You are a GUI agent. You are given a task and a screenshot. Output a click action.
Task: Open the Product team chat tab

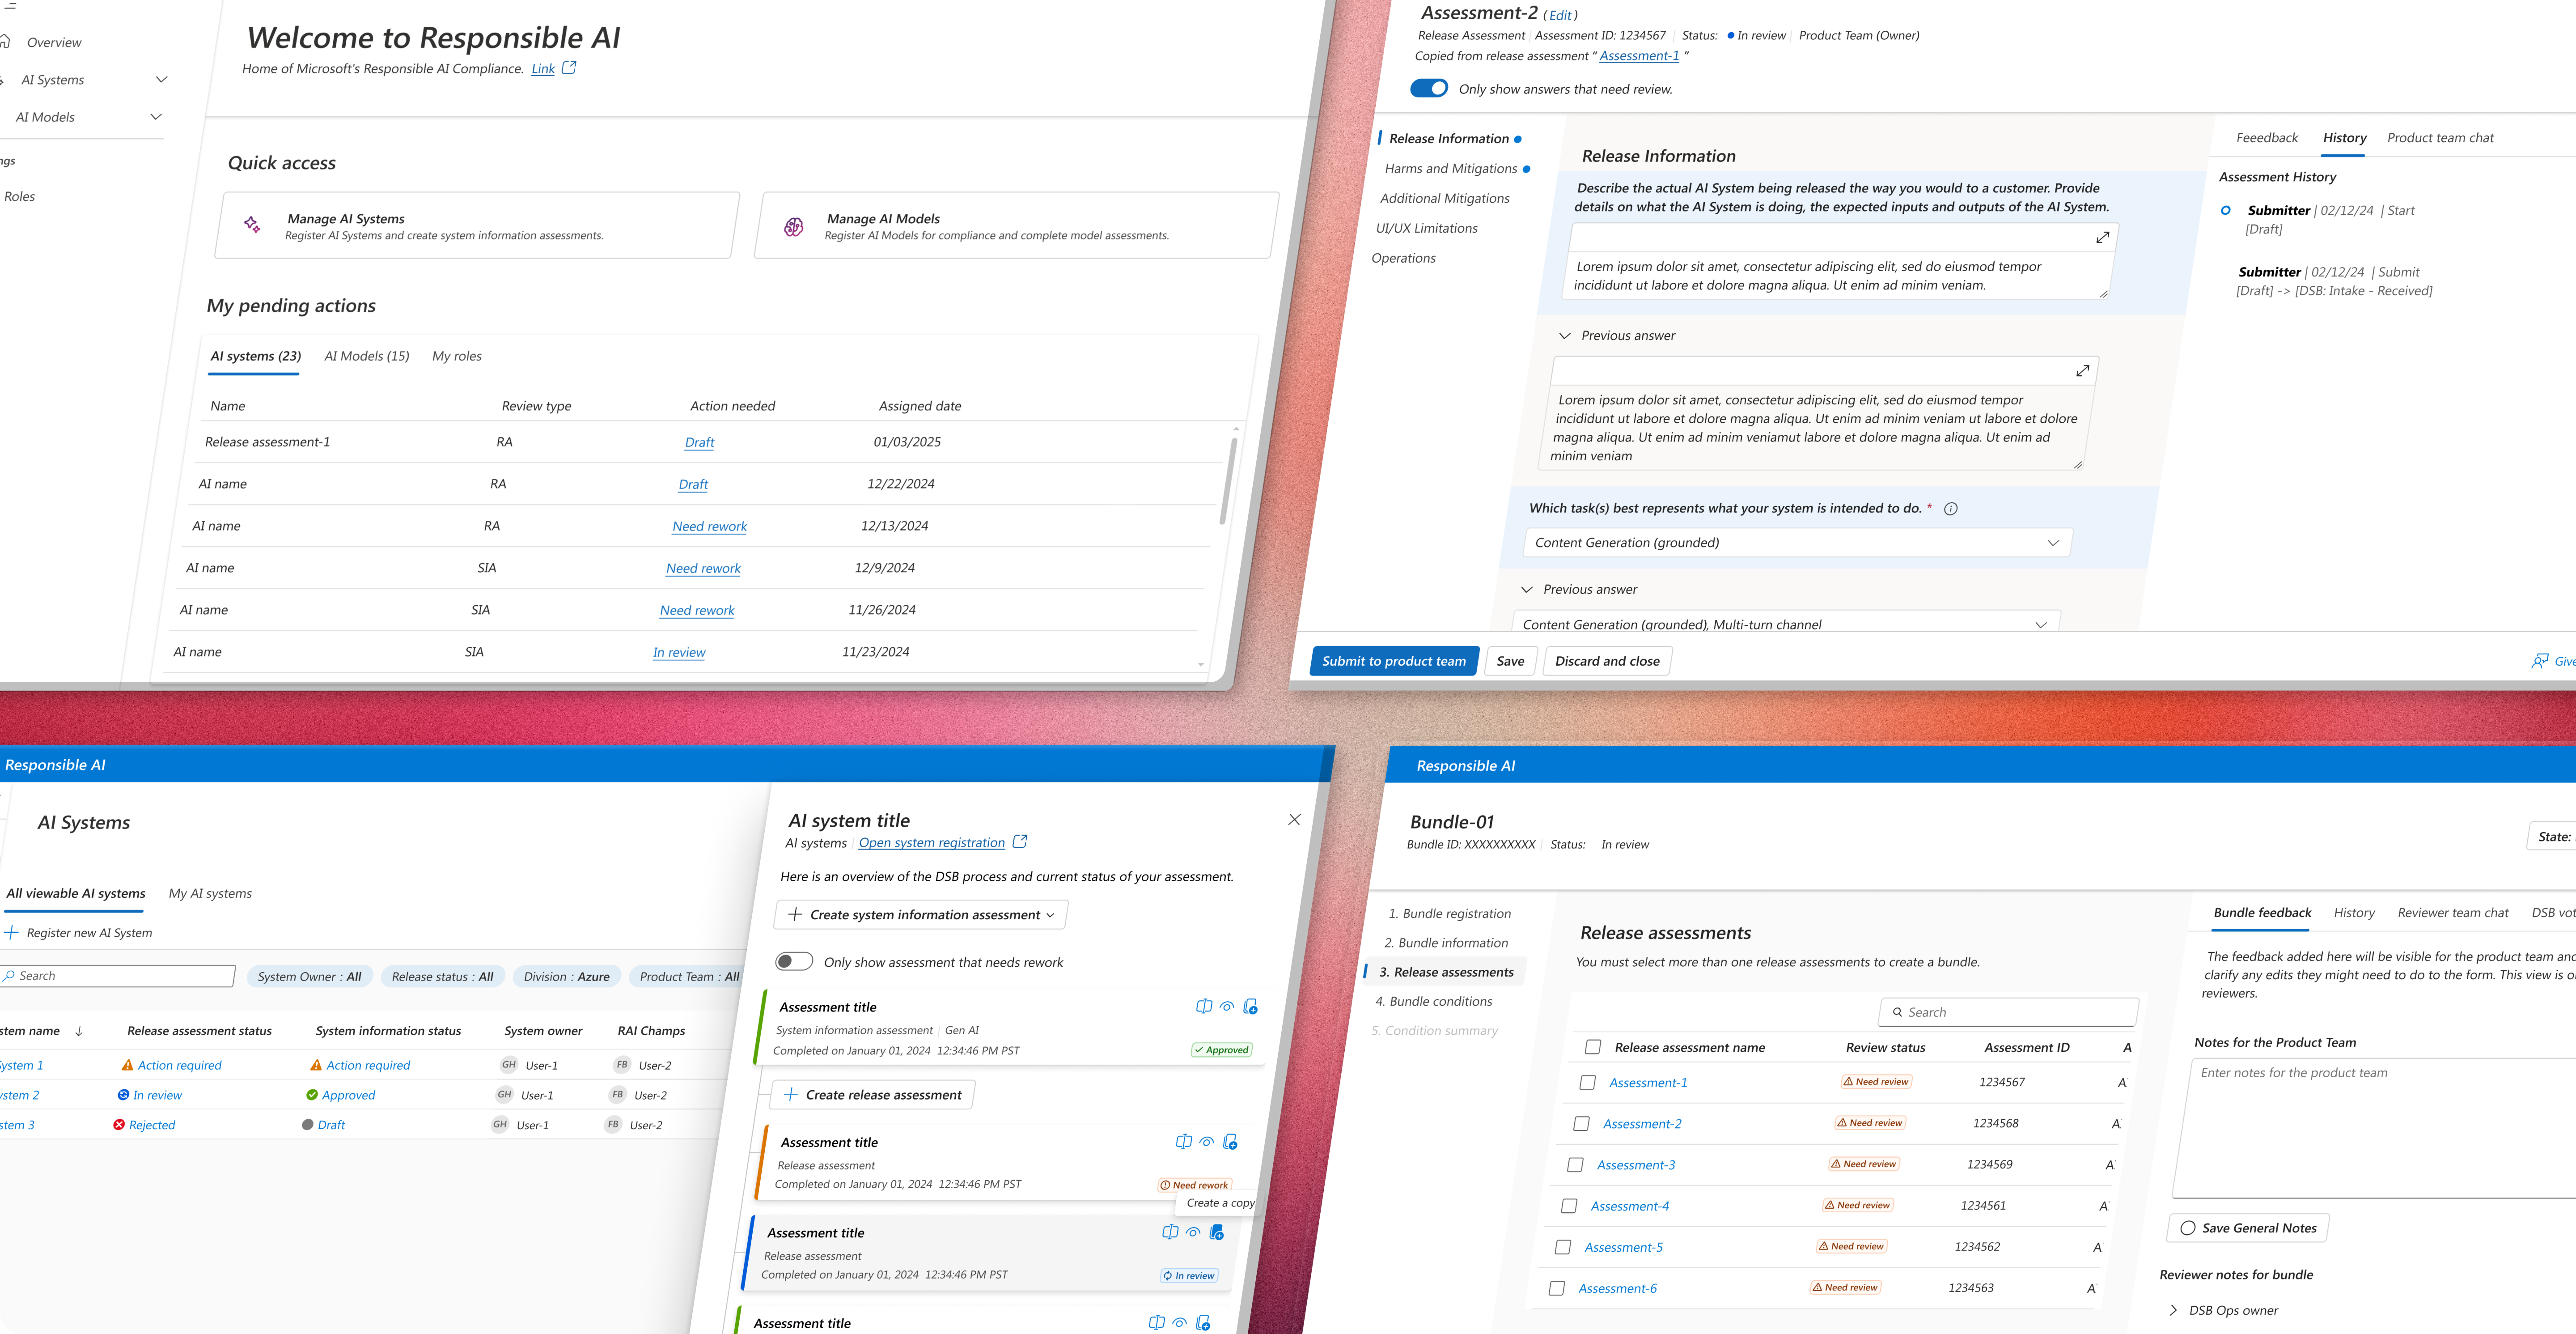click(x=2440, y=138)
